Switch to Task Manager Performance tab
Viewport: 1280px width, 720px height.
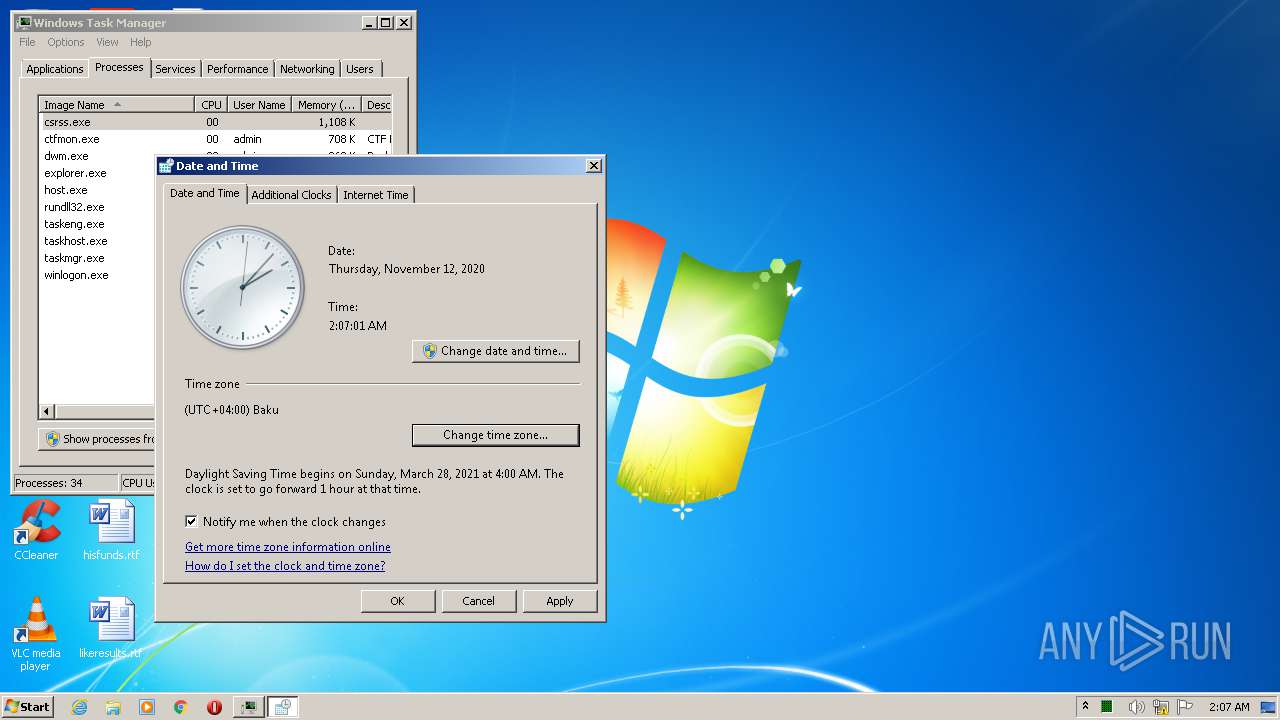[x=238, y=69]
